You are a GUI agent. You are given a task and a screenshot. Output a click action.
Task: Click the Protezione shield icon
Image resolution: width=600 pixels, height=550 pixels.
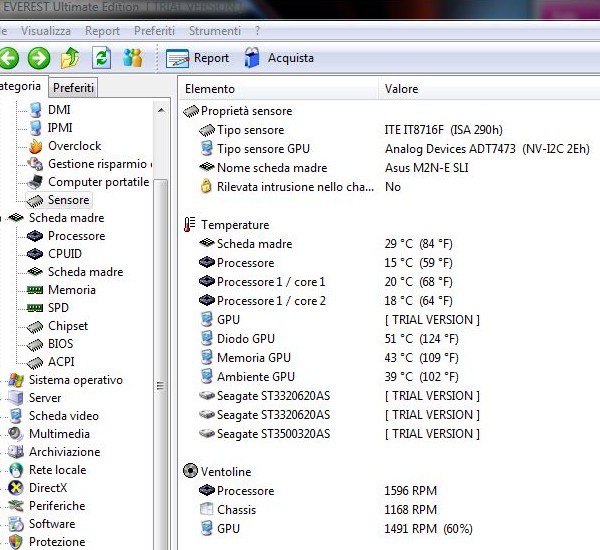point(16,542)
